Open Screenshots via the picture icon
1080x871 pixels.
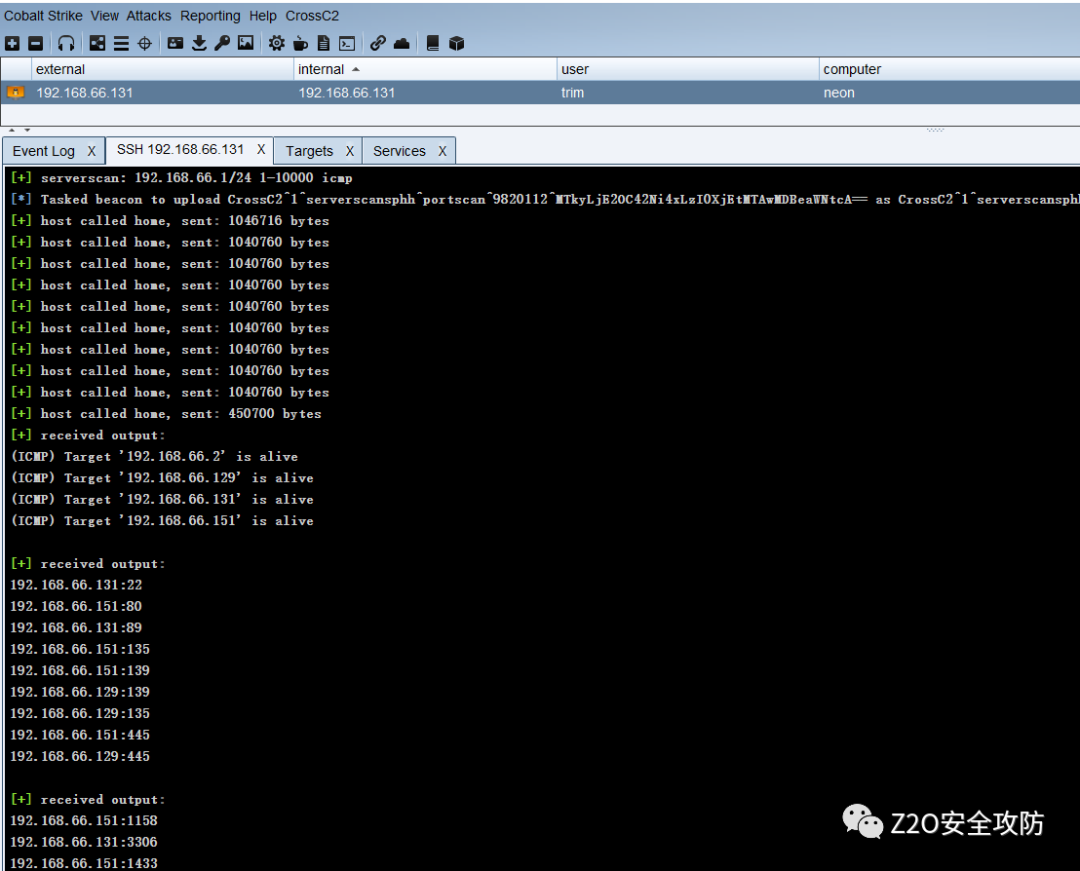click(x=245, y=43)
